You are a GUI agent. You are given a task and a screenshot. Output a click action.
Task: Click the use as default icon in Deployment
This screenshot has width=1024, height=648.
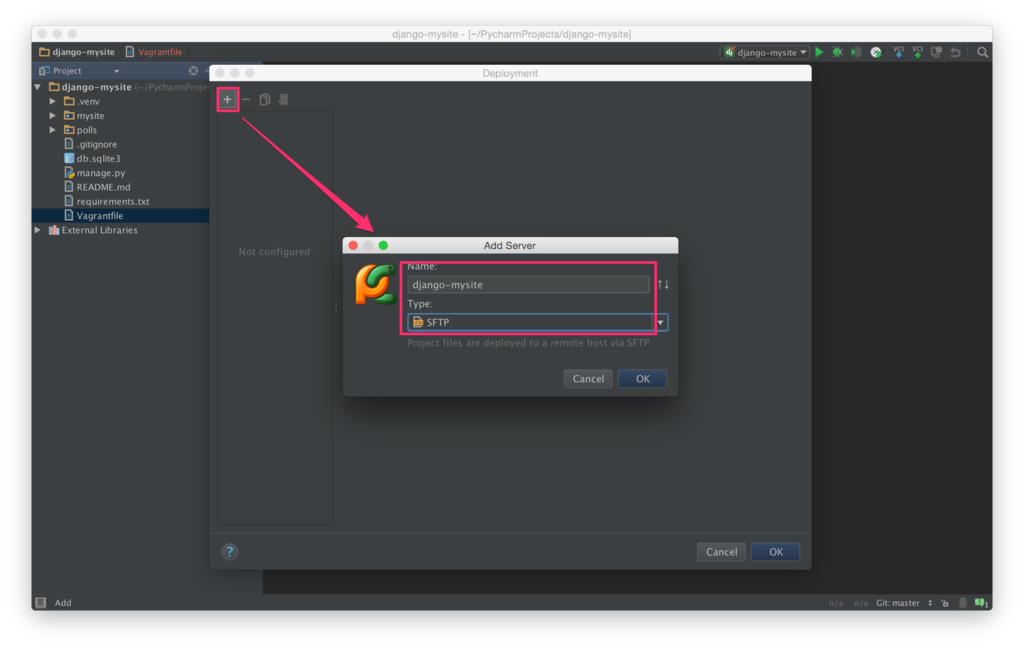pyautogui.click(x=283, y=99)
